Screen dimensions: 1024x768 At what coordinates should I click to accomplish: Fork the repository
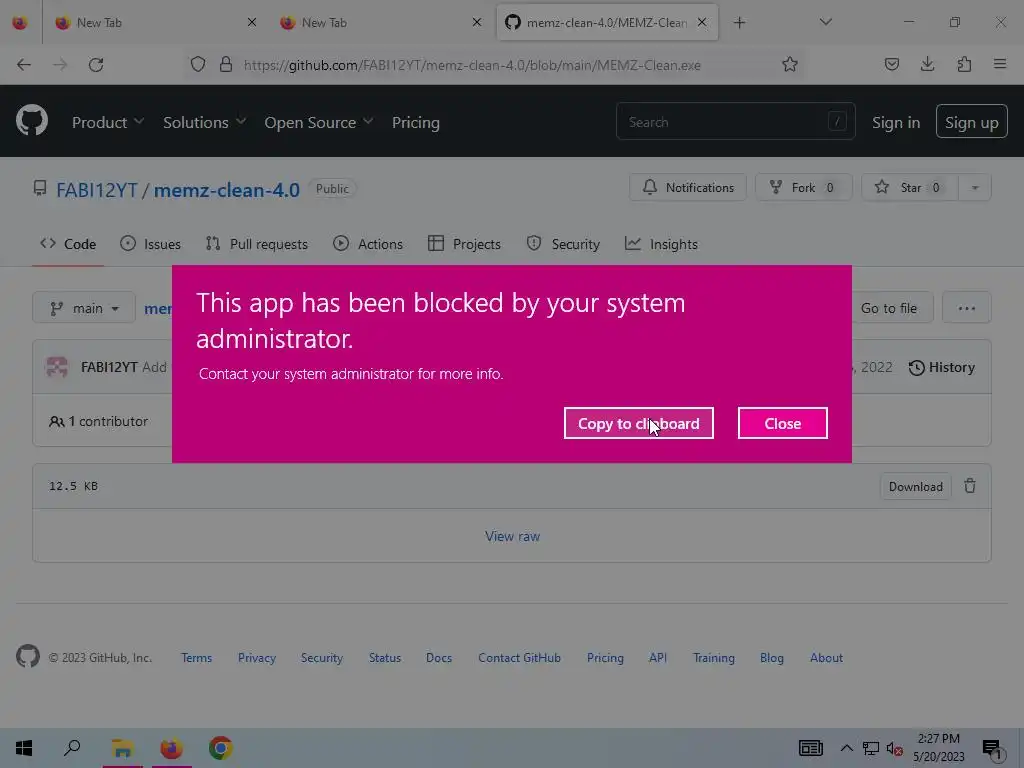[803, 187]
